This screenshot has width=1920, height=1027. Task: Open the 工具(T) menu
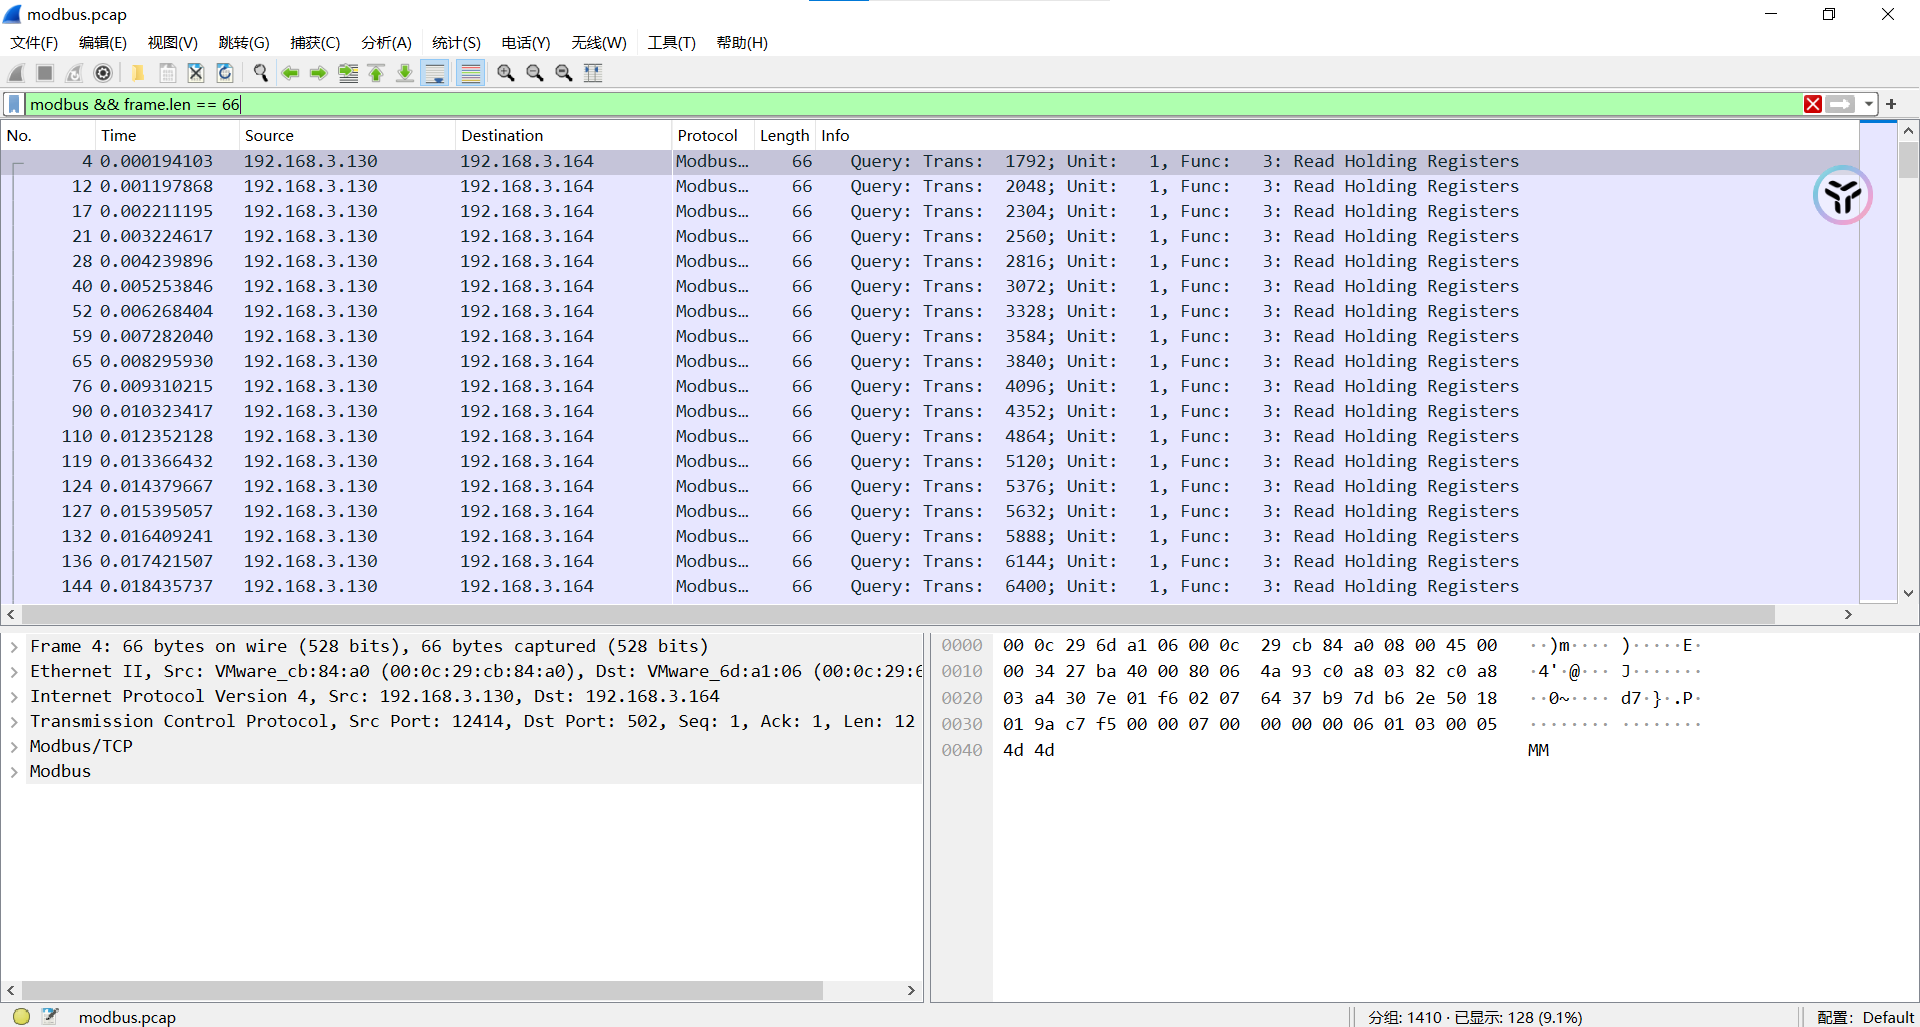click(x=671, y=43)
